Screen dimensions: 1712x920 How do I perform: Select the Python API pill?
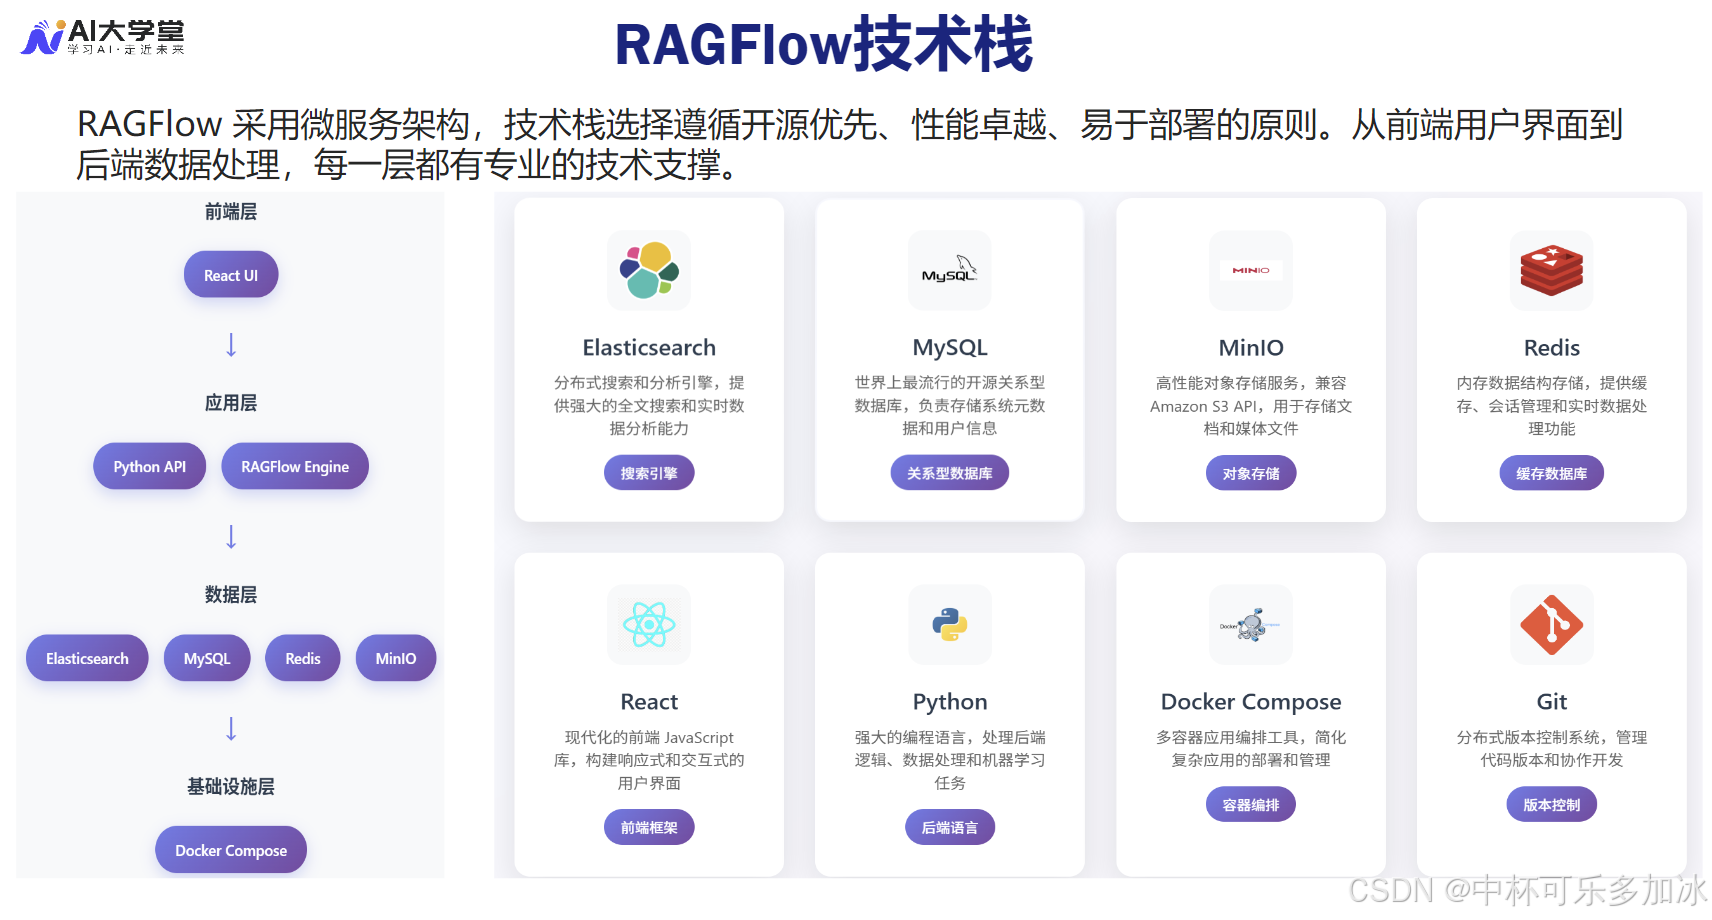[149, 465]
